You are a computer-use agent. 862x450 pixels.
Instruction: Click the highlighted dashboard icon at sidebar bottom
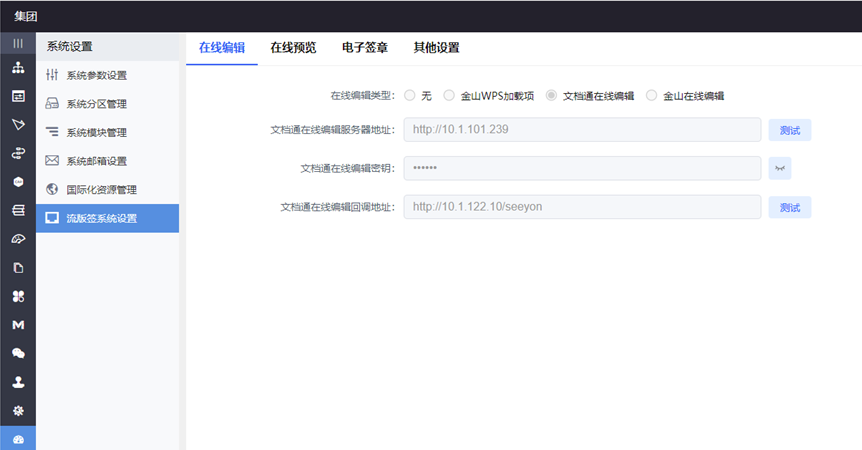(17, 439)
